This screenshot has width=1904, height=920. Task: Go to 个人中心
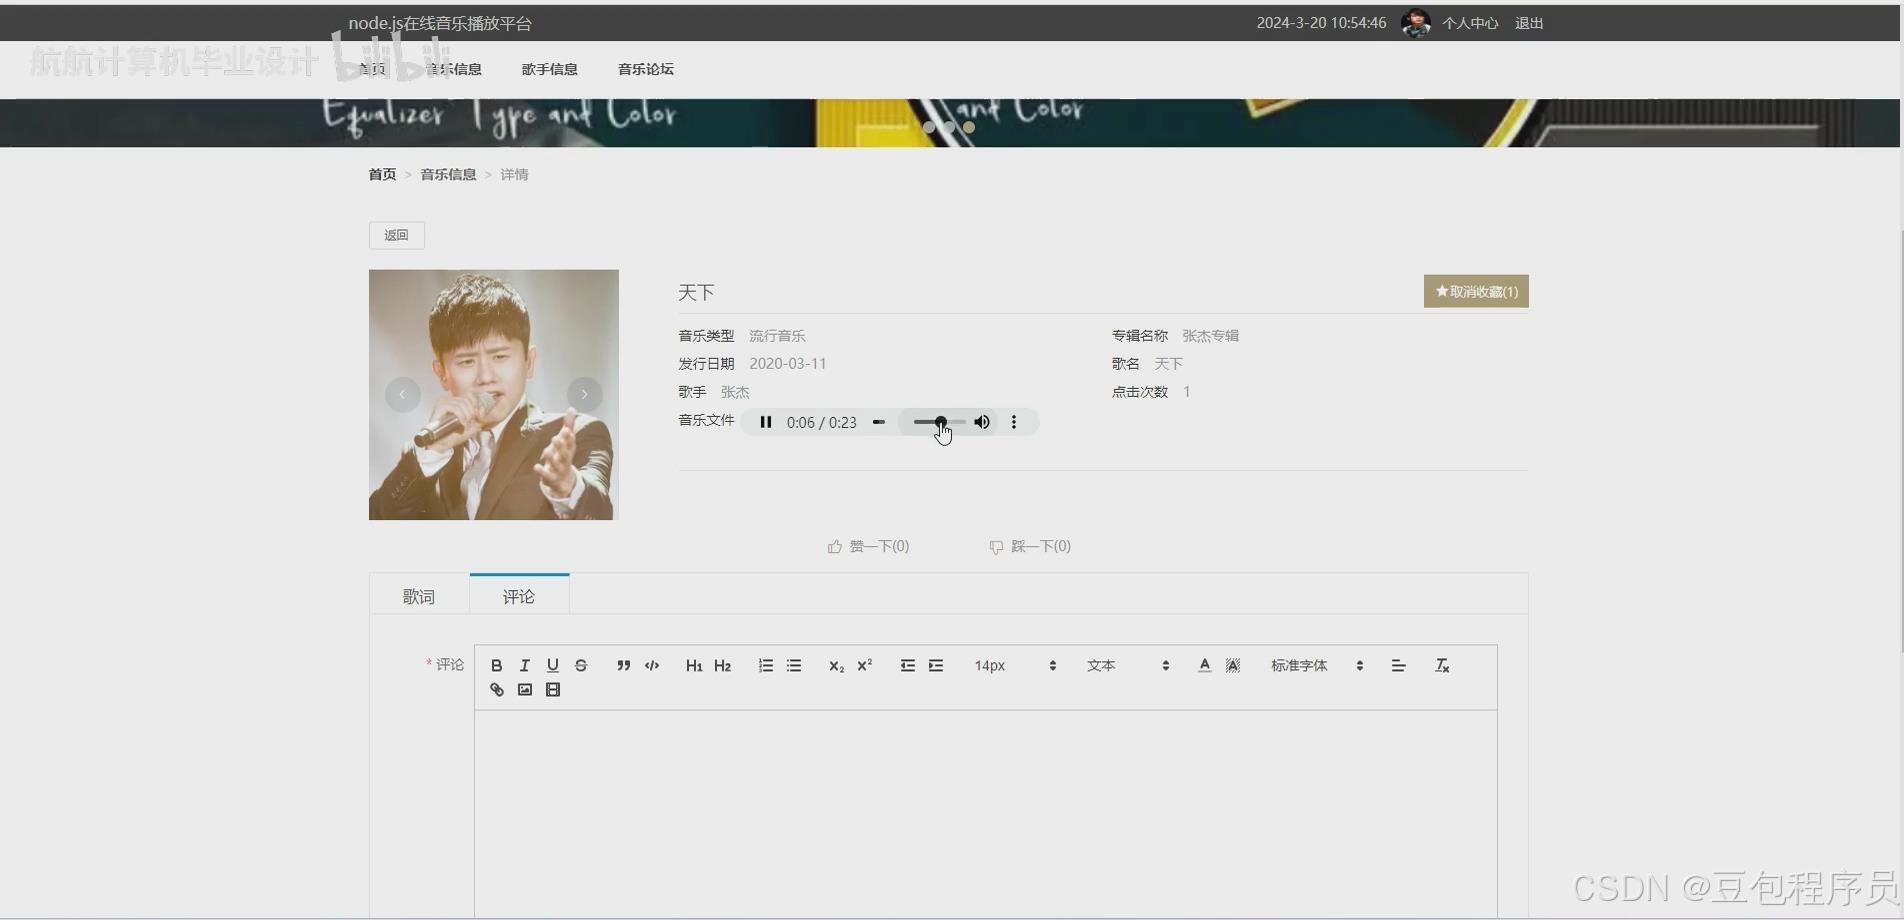pos(1470,23)
